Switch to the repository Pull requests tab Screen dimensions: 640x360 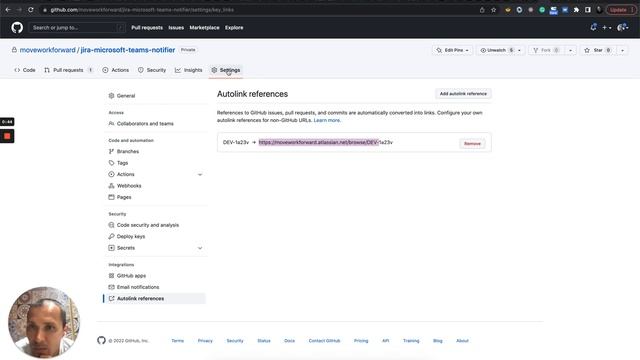pos(69,70)
